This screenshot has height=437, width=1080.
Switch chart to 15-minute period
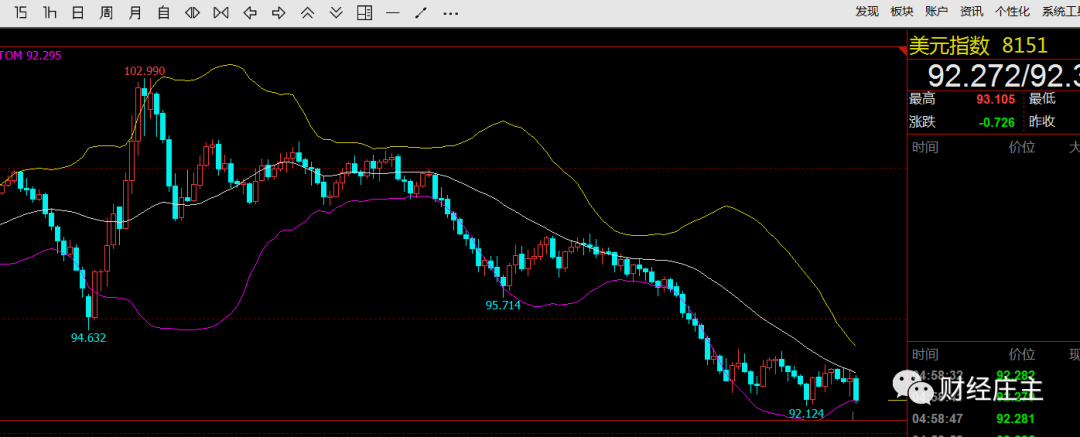click(x=21, y=12)
